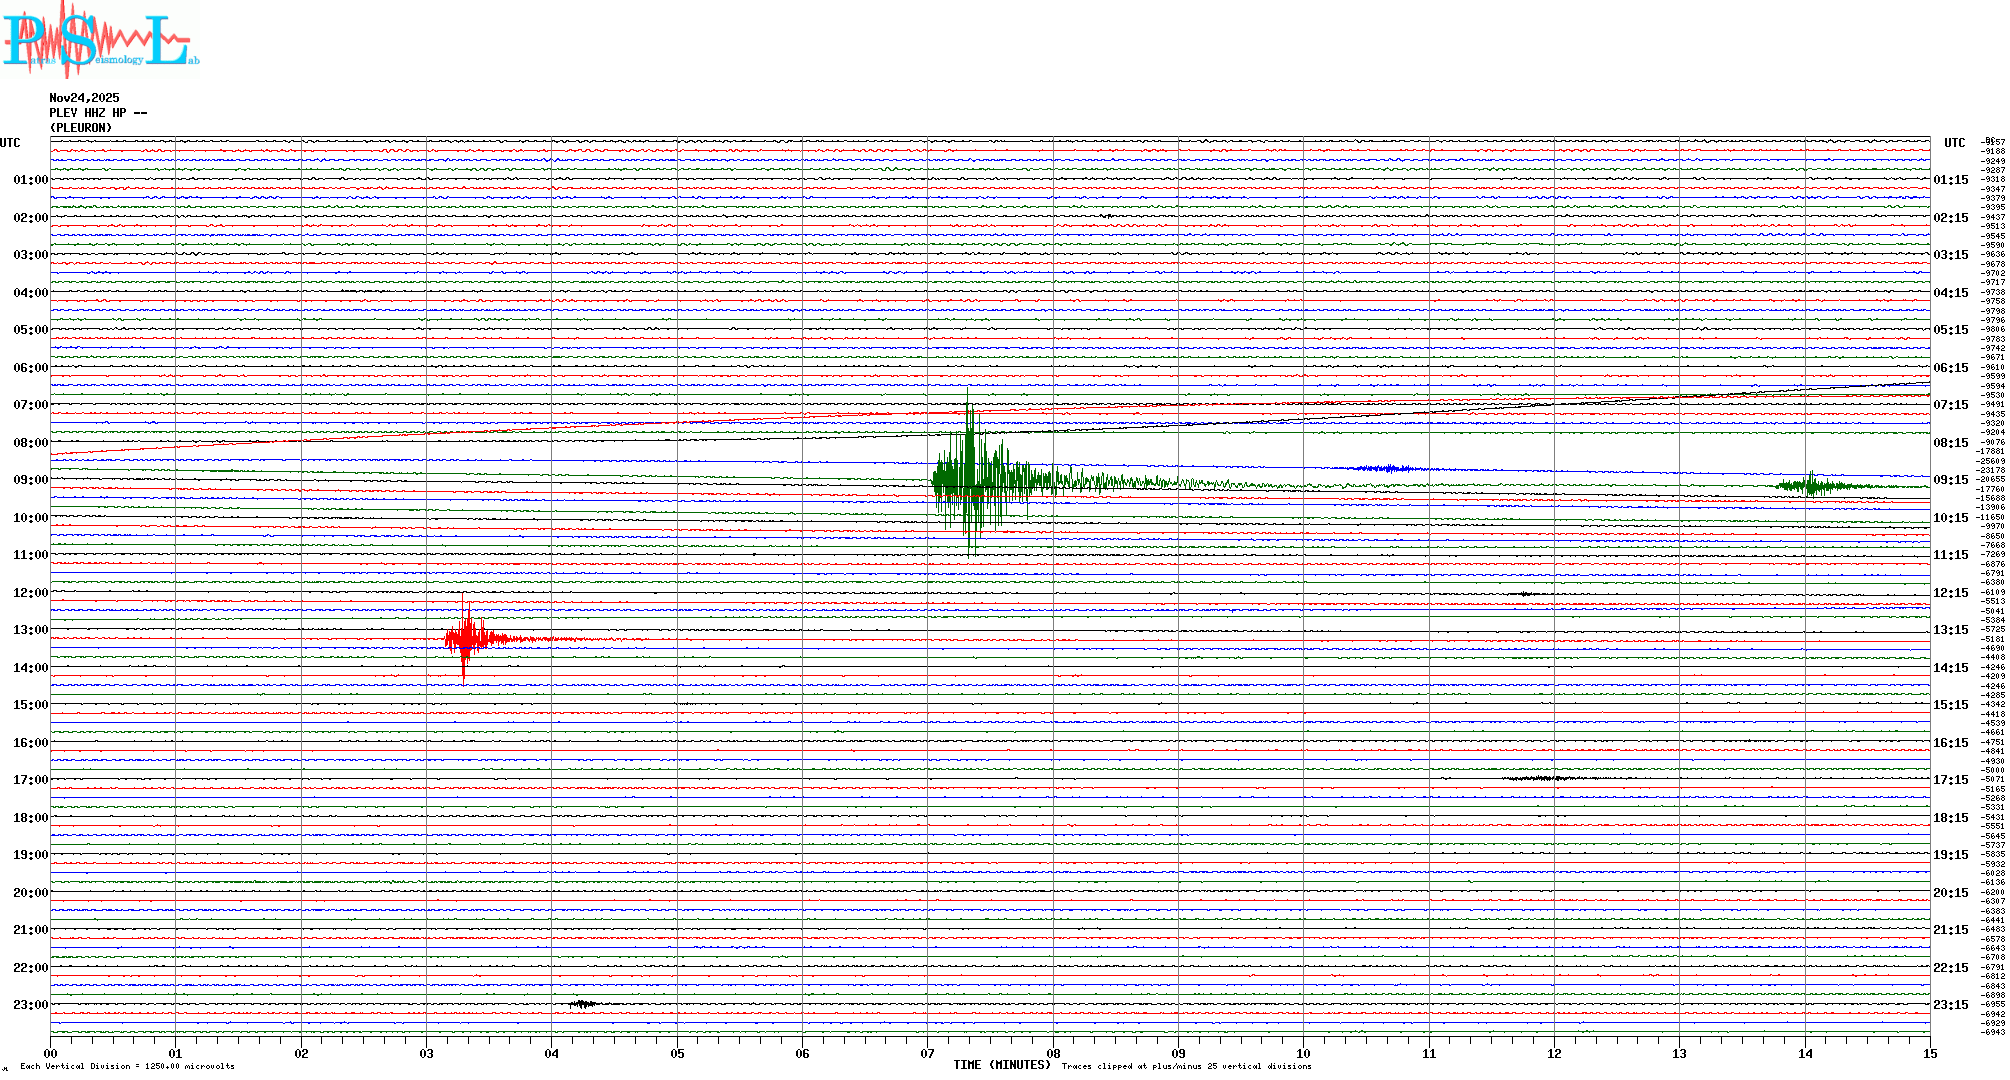Click the UTC label at top right
Viewport: 2010px width, 1080px height.
tap(1954, 143)
